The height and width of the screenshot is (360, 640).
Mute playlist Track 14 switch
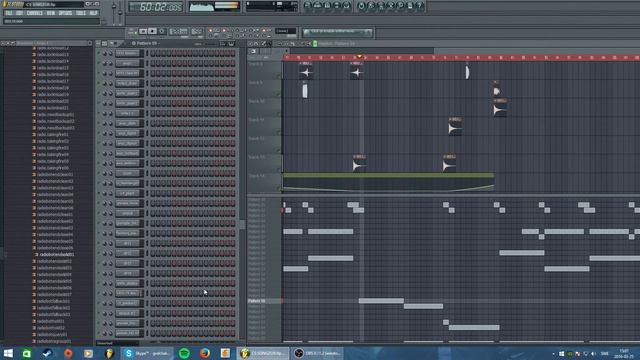click(279, 188)
